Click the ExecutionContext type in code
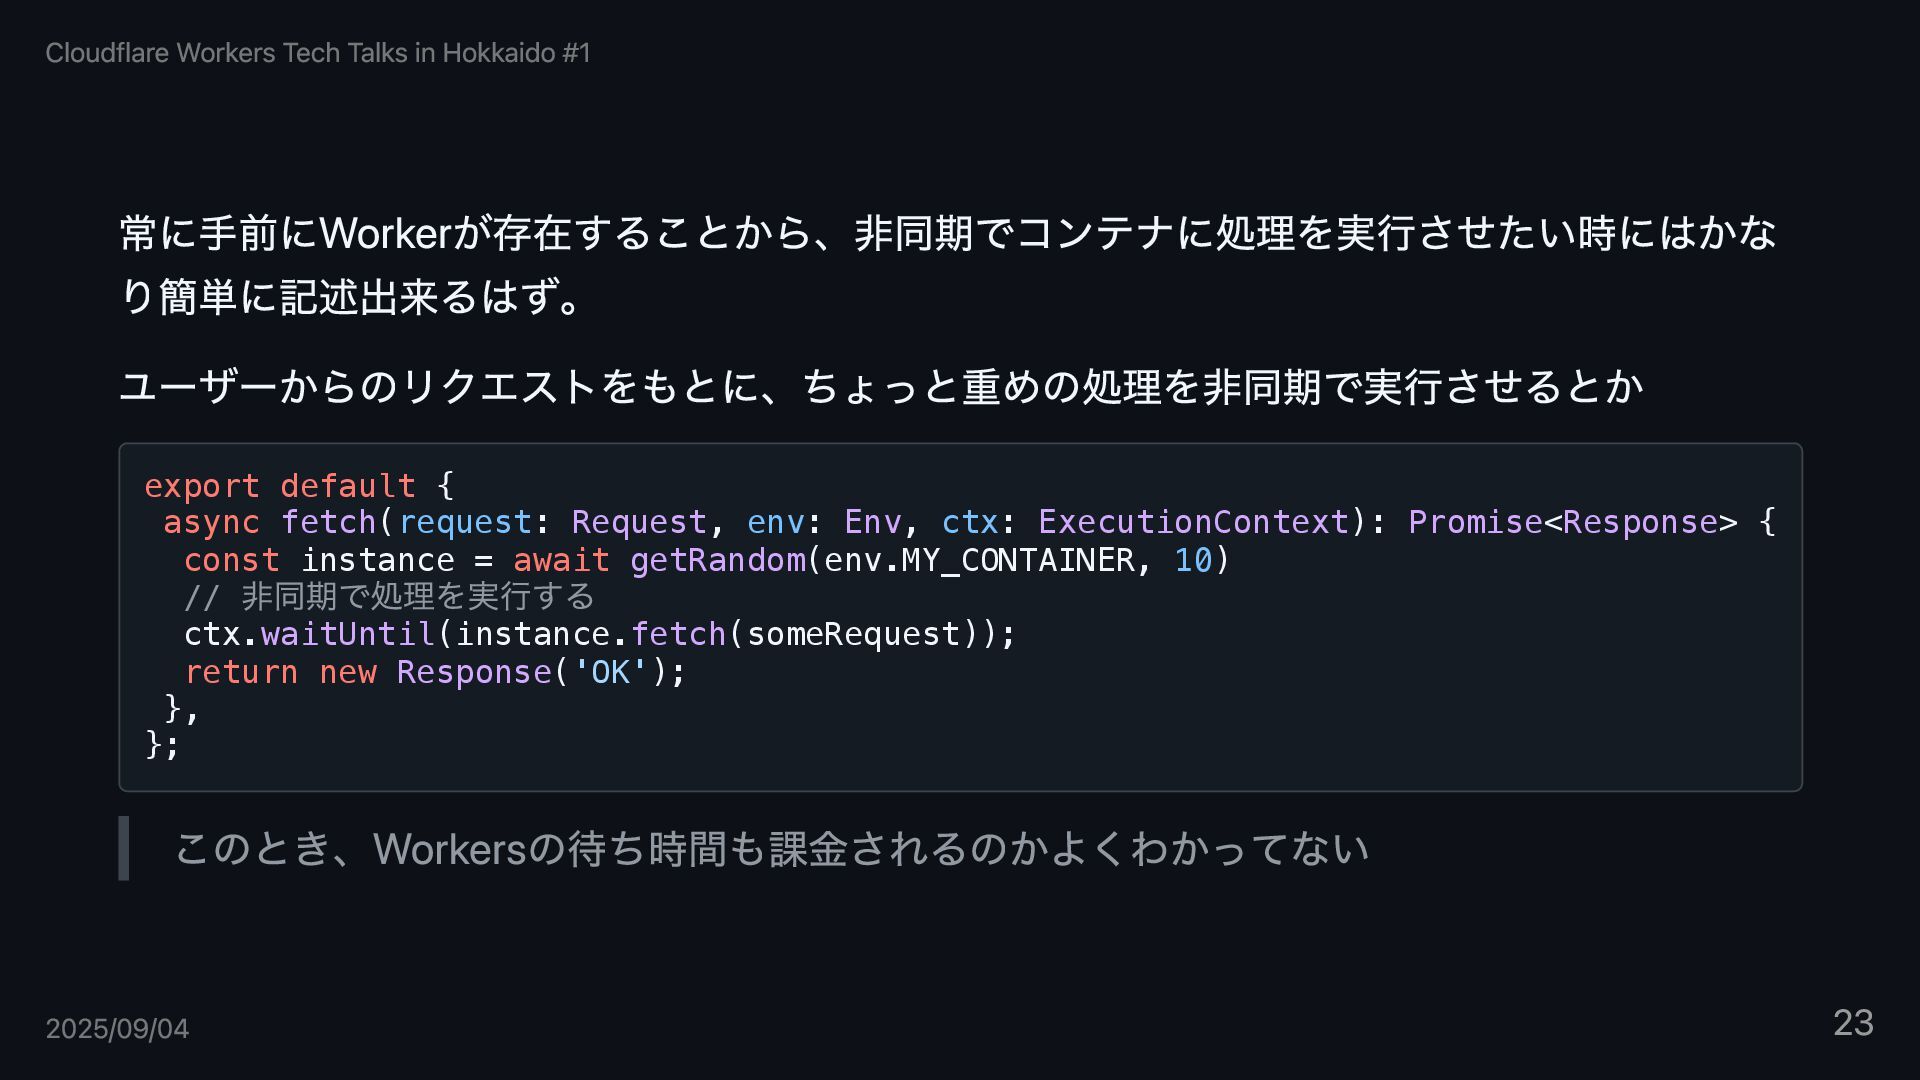The image size is (1920, 1080). (x=1193, y=522)
